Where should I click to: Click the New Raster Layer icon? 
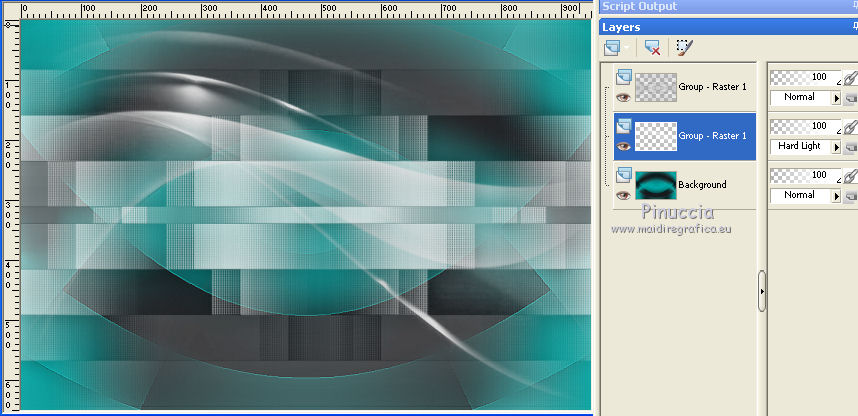(612, 48)
